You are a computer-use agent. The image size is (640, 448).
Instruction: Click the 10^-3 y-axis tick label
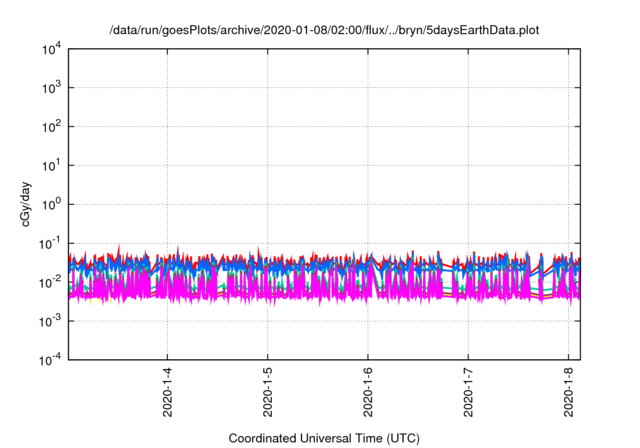click(x=50, y=321)
